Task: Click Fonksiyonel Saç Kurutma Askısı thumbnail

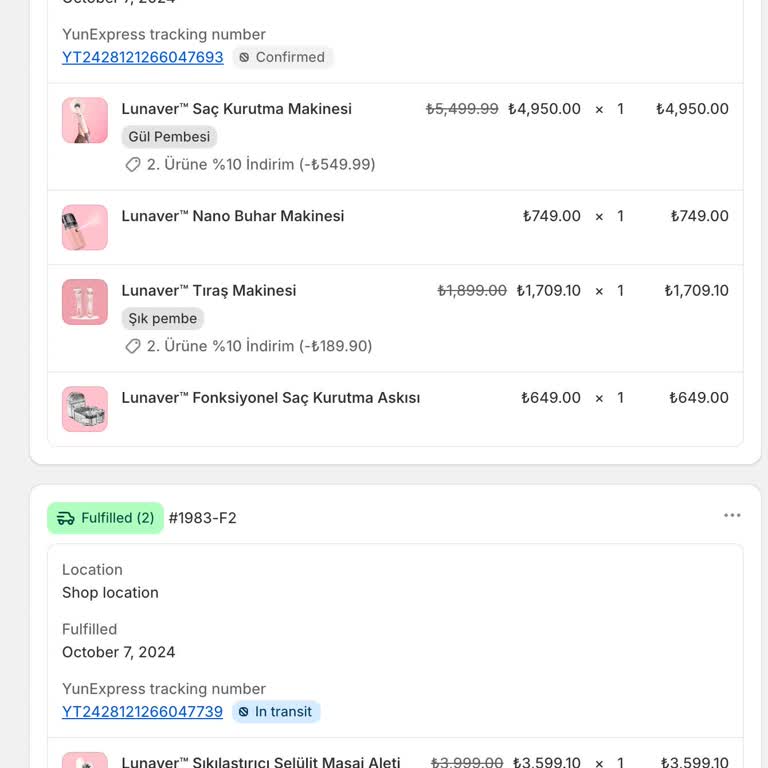Action: point(85,409)
